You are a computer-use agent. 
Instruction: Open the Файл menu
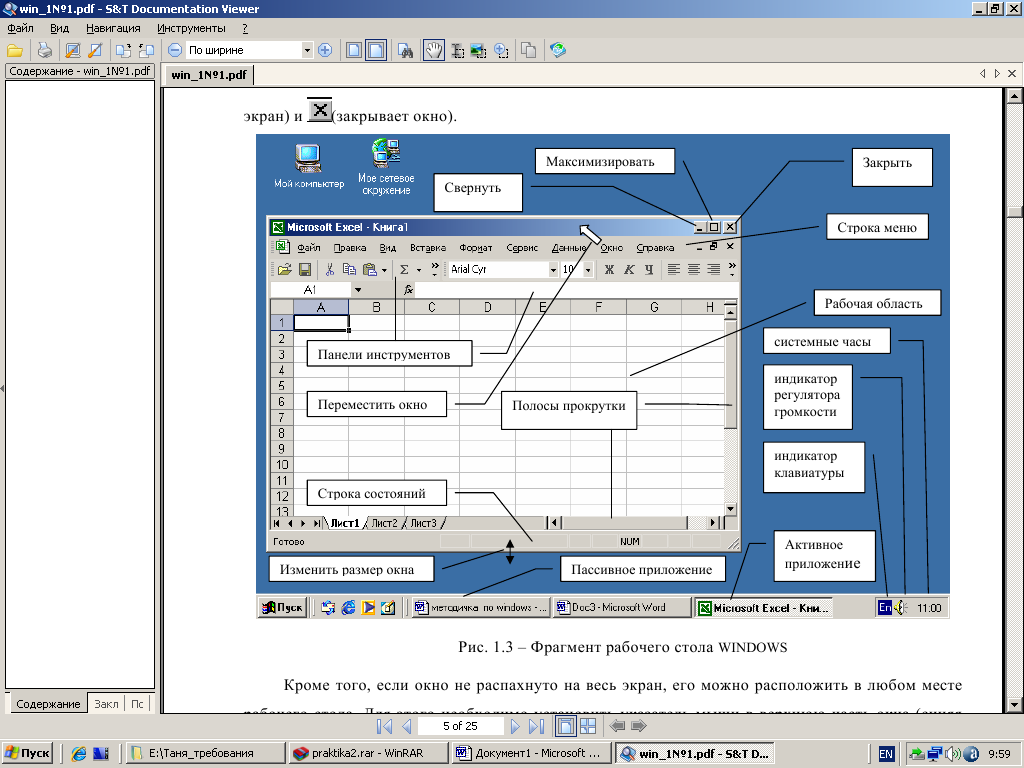point(21,28)
